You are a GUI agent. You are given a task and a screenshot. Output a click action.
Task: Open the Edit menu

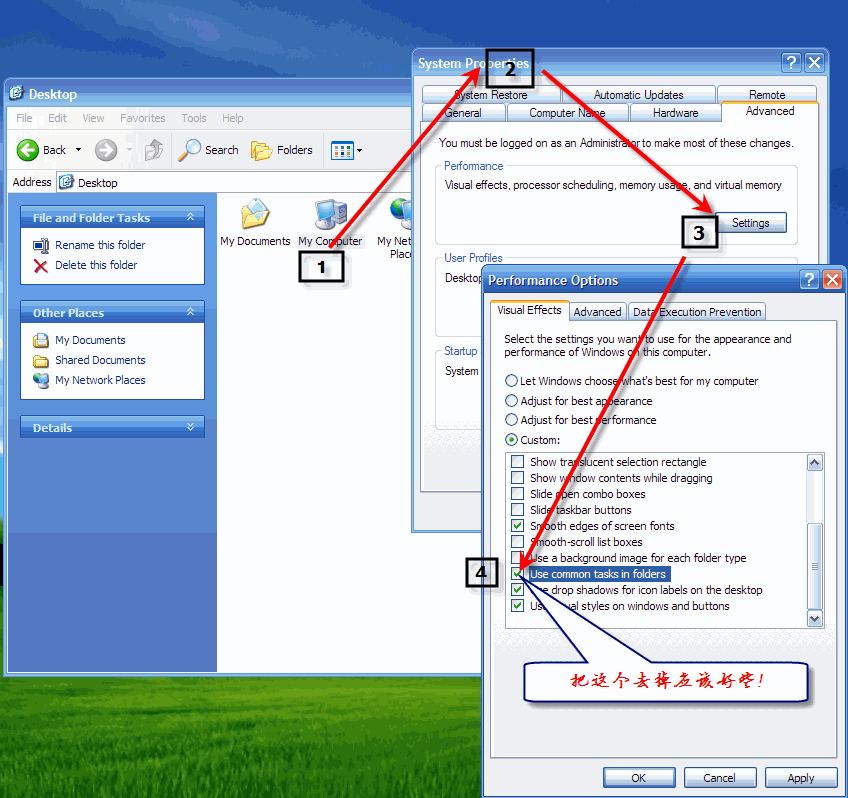click(x=57, y=118)
